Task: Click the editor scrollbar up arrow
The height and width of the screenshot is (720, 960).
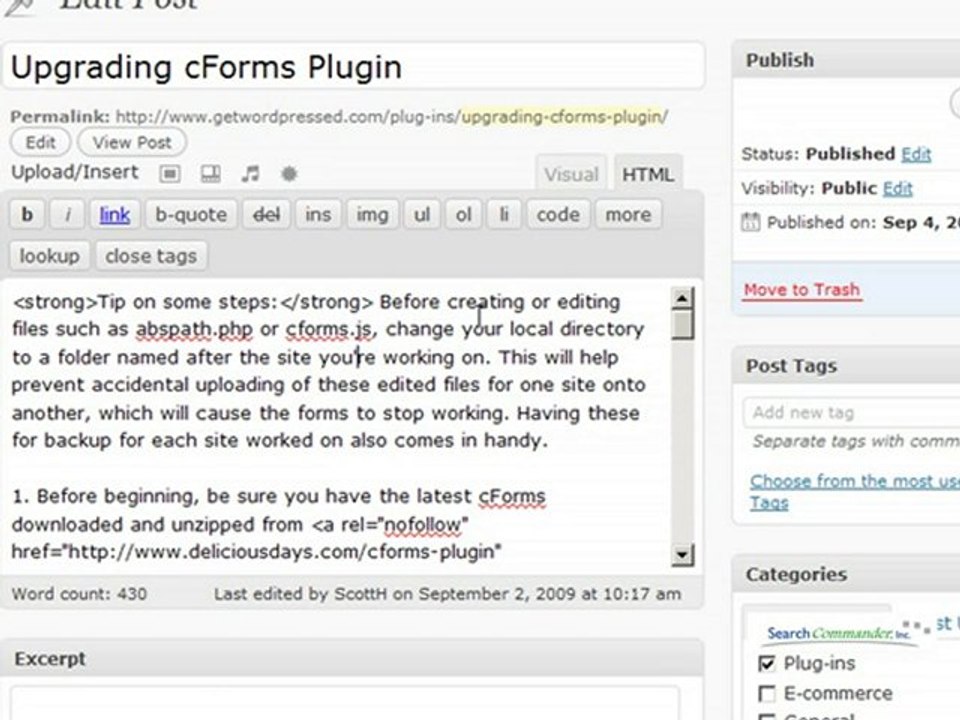Action: [x=683, y=298]
